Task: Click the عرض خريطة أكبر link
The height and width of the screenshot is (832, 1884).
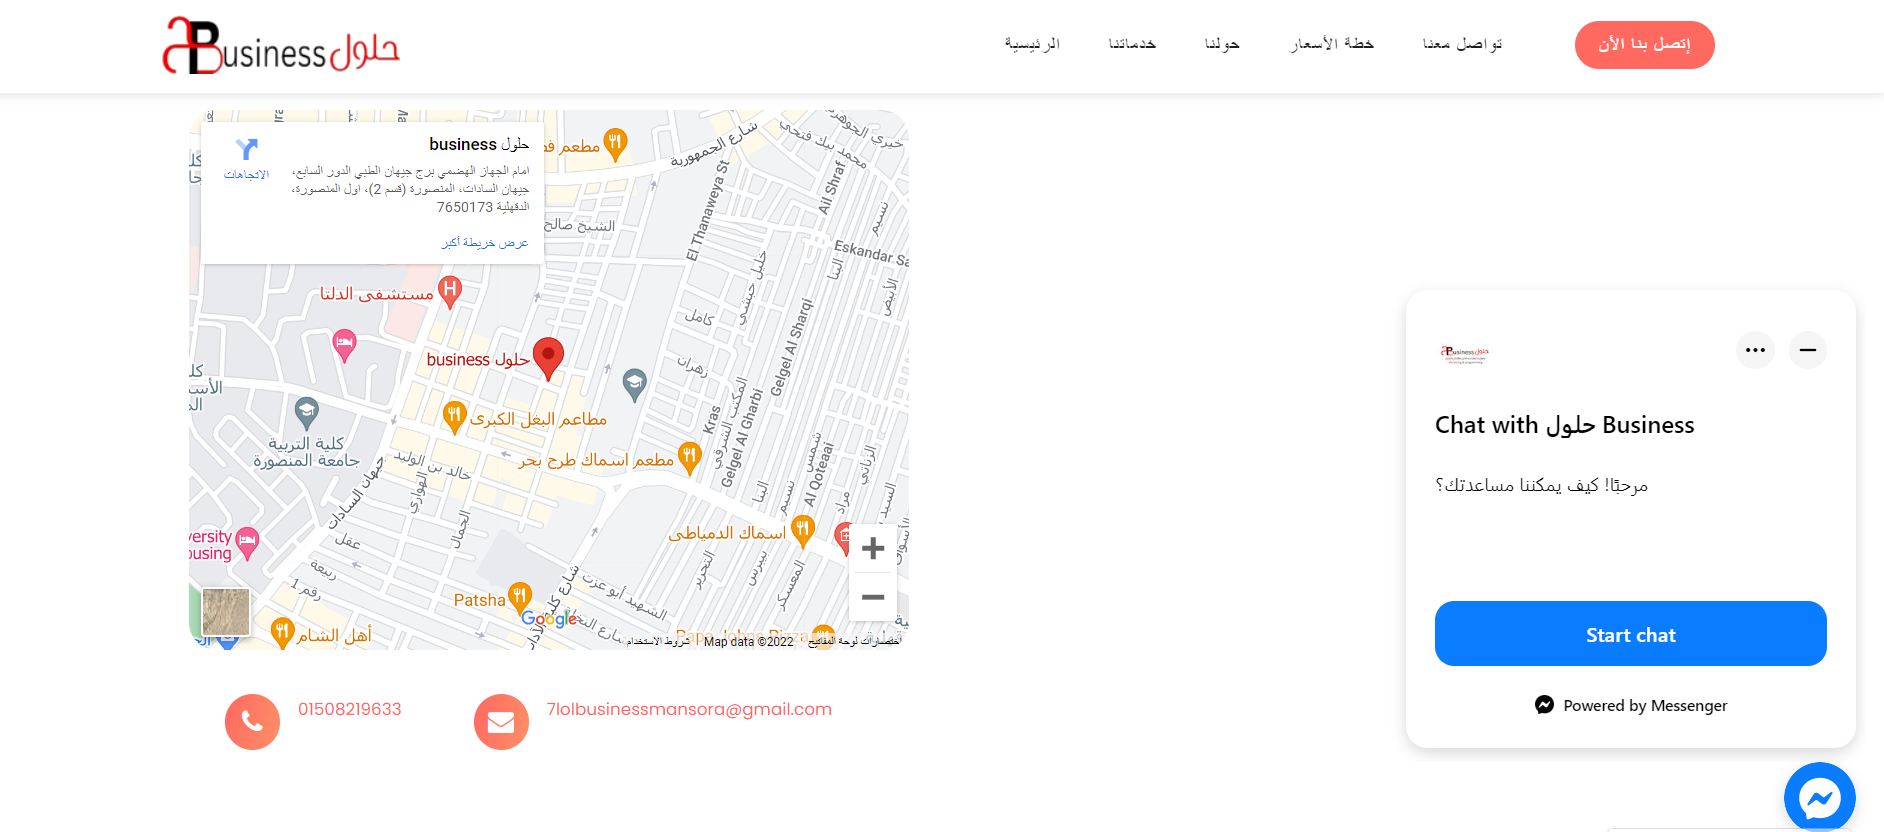Action: click(x=485, y=243)
